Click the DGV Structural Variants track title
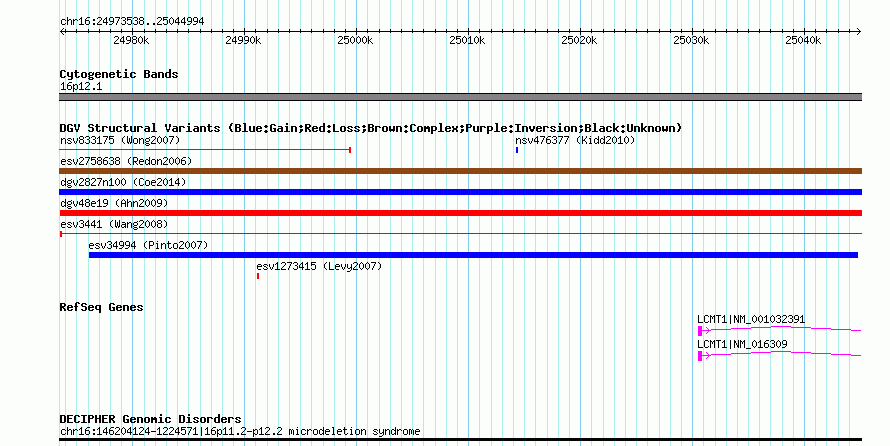The width and height of the screenshot is (890, 446). tap(371, 128)
